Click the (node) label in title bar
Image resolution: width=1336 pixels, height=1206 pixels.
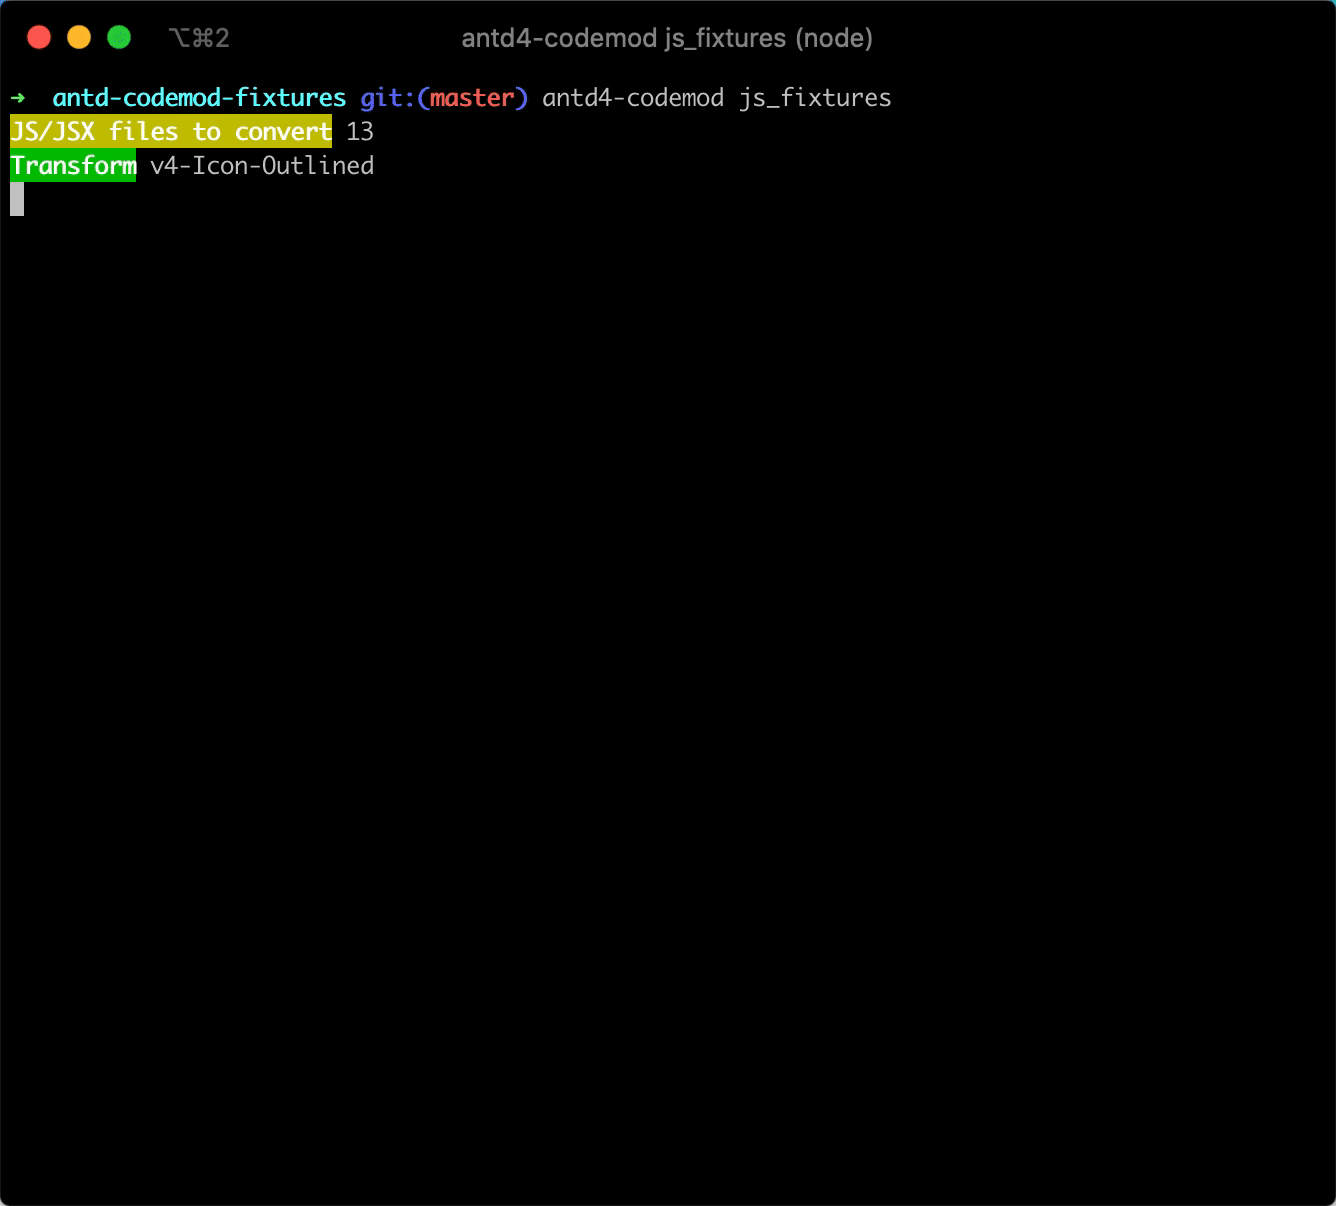(x=832, y=38)
